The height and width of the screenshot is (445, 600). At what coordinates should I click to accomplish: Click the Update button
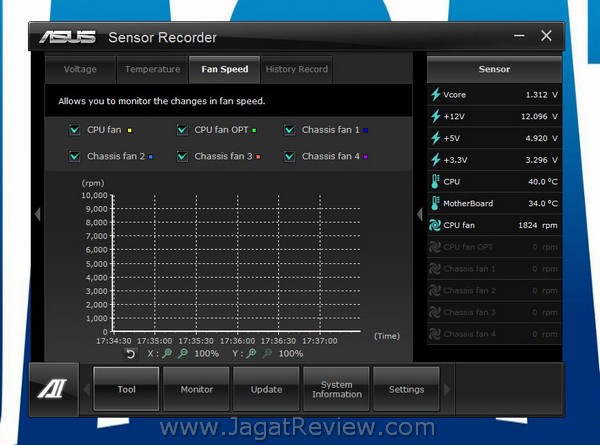(x=266, y=389)
